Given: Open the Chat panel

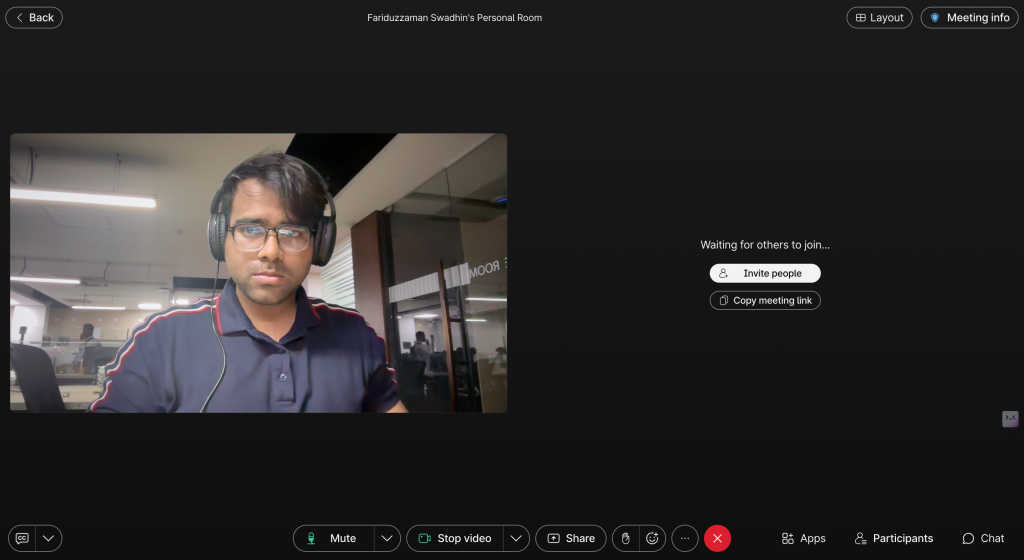Looking at the screenshot, I should click(x=983, y=538).
